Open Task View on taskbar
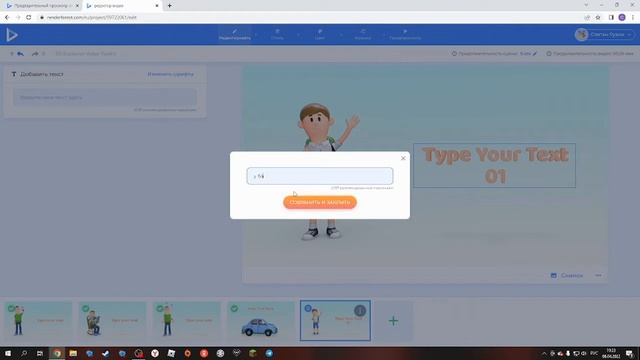Viewport: 640px width, 360px height. click(x=40, y=353)
